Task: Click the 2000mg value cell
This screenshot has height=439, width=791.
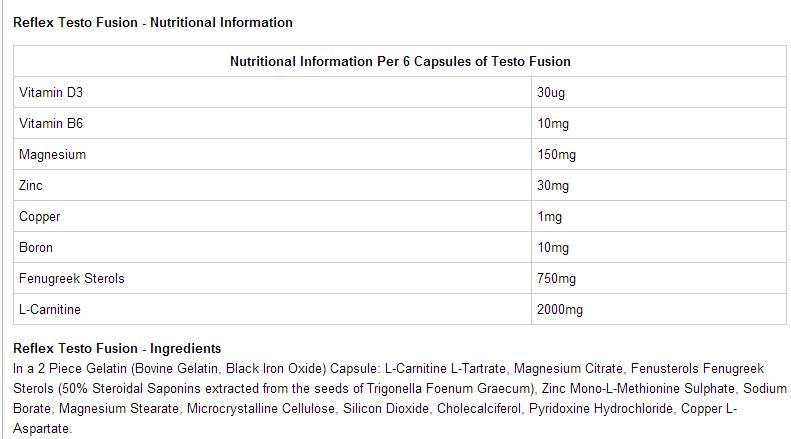Action: coord(560,310)
